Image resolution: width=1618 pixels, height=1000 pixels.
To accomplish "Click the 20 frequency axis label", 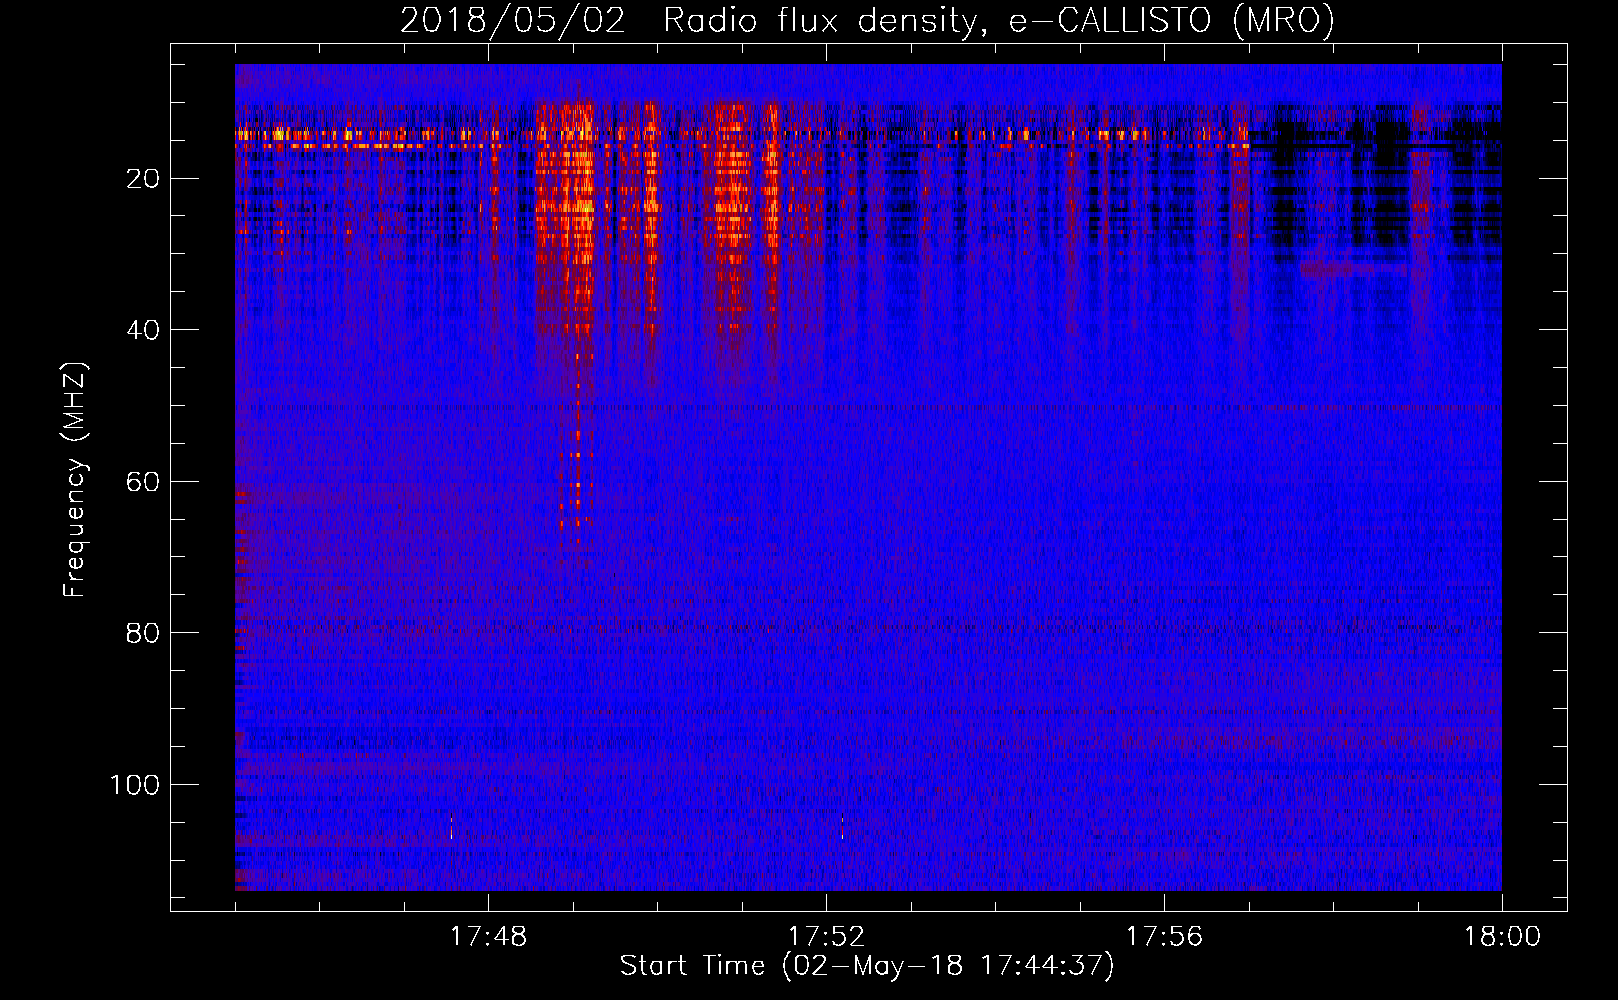I will point(143,179).
